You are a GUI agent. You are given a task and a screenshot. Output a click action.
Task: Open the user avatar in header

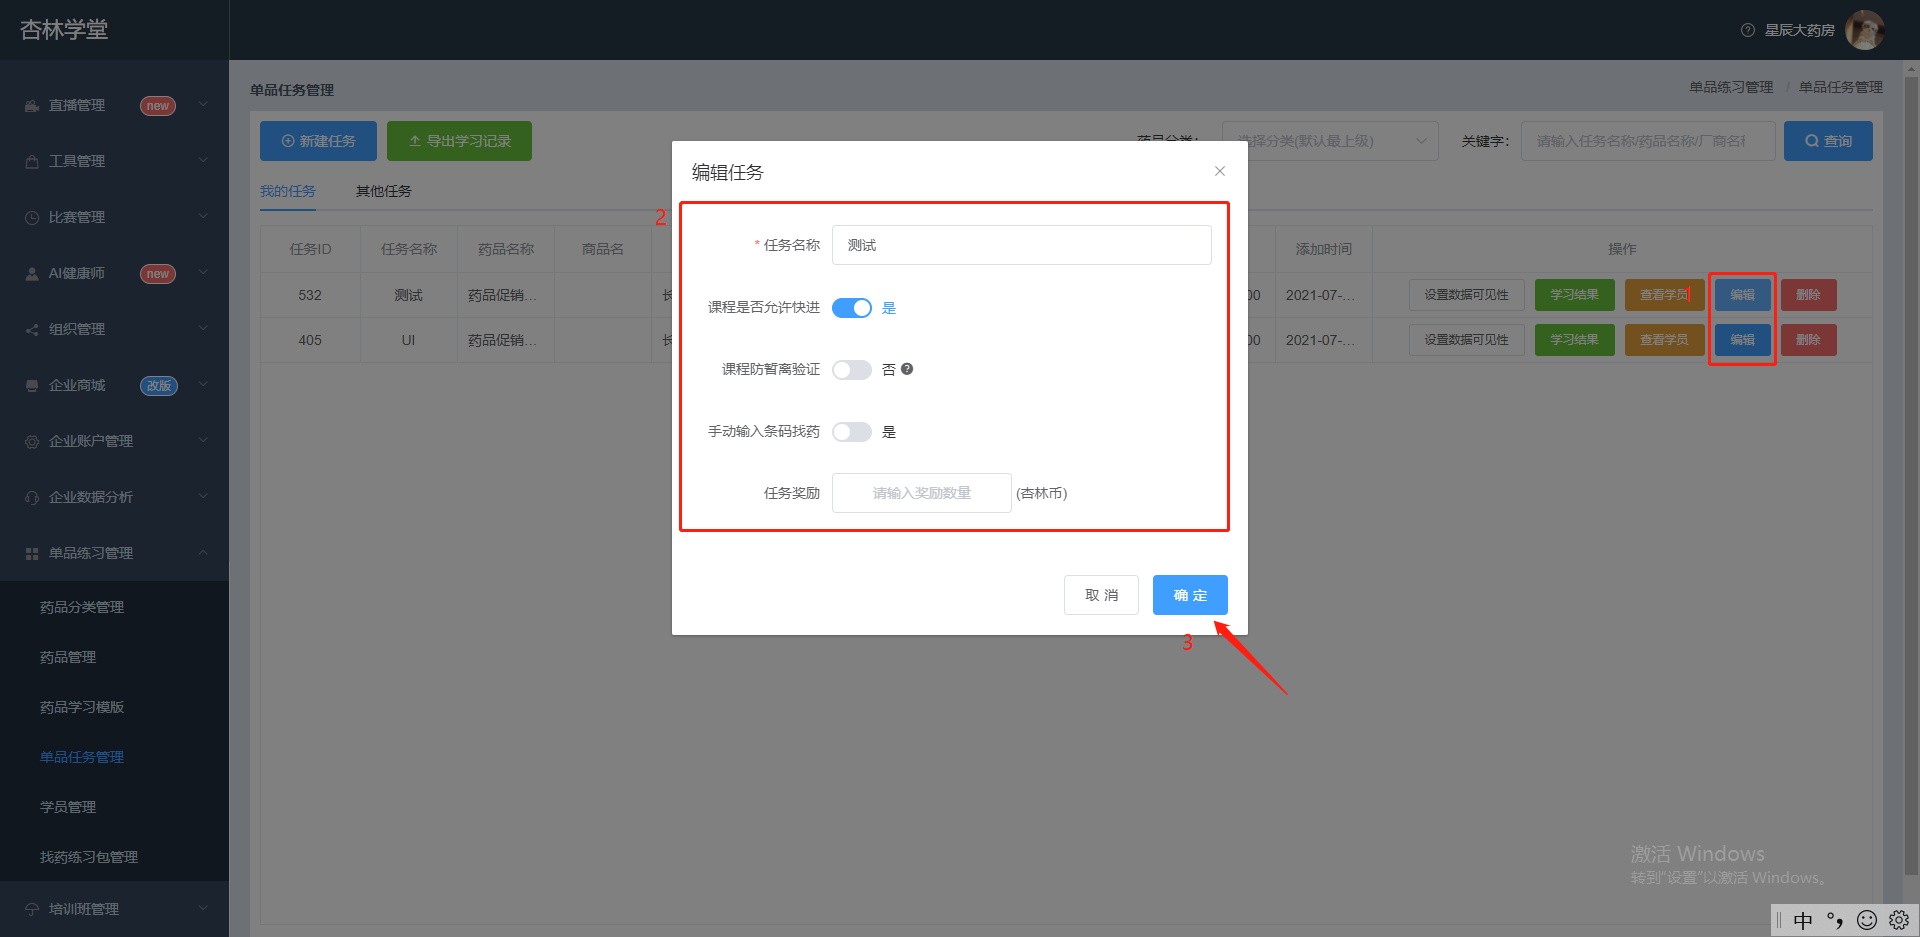pyautogui.click(x=1865, y=30)
